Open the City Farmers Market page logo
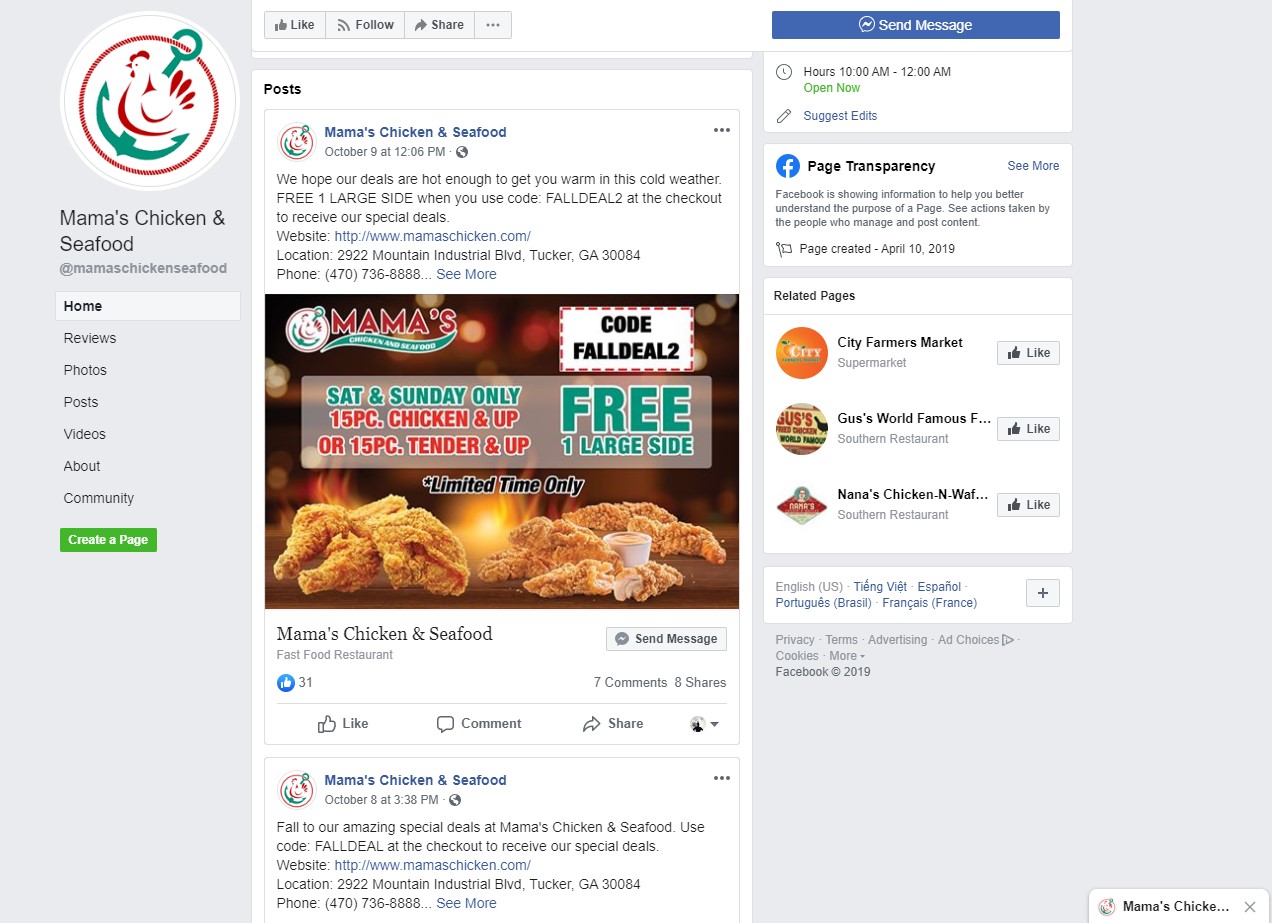This screenshot has height=923, width=1272. point(802,353)
